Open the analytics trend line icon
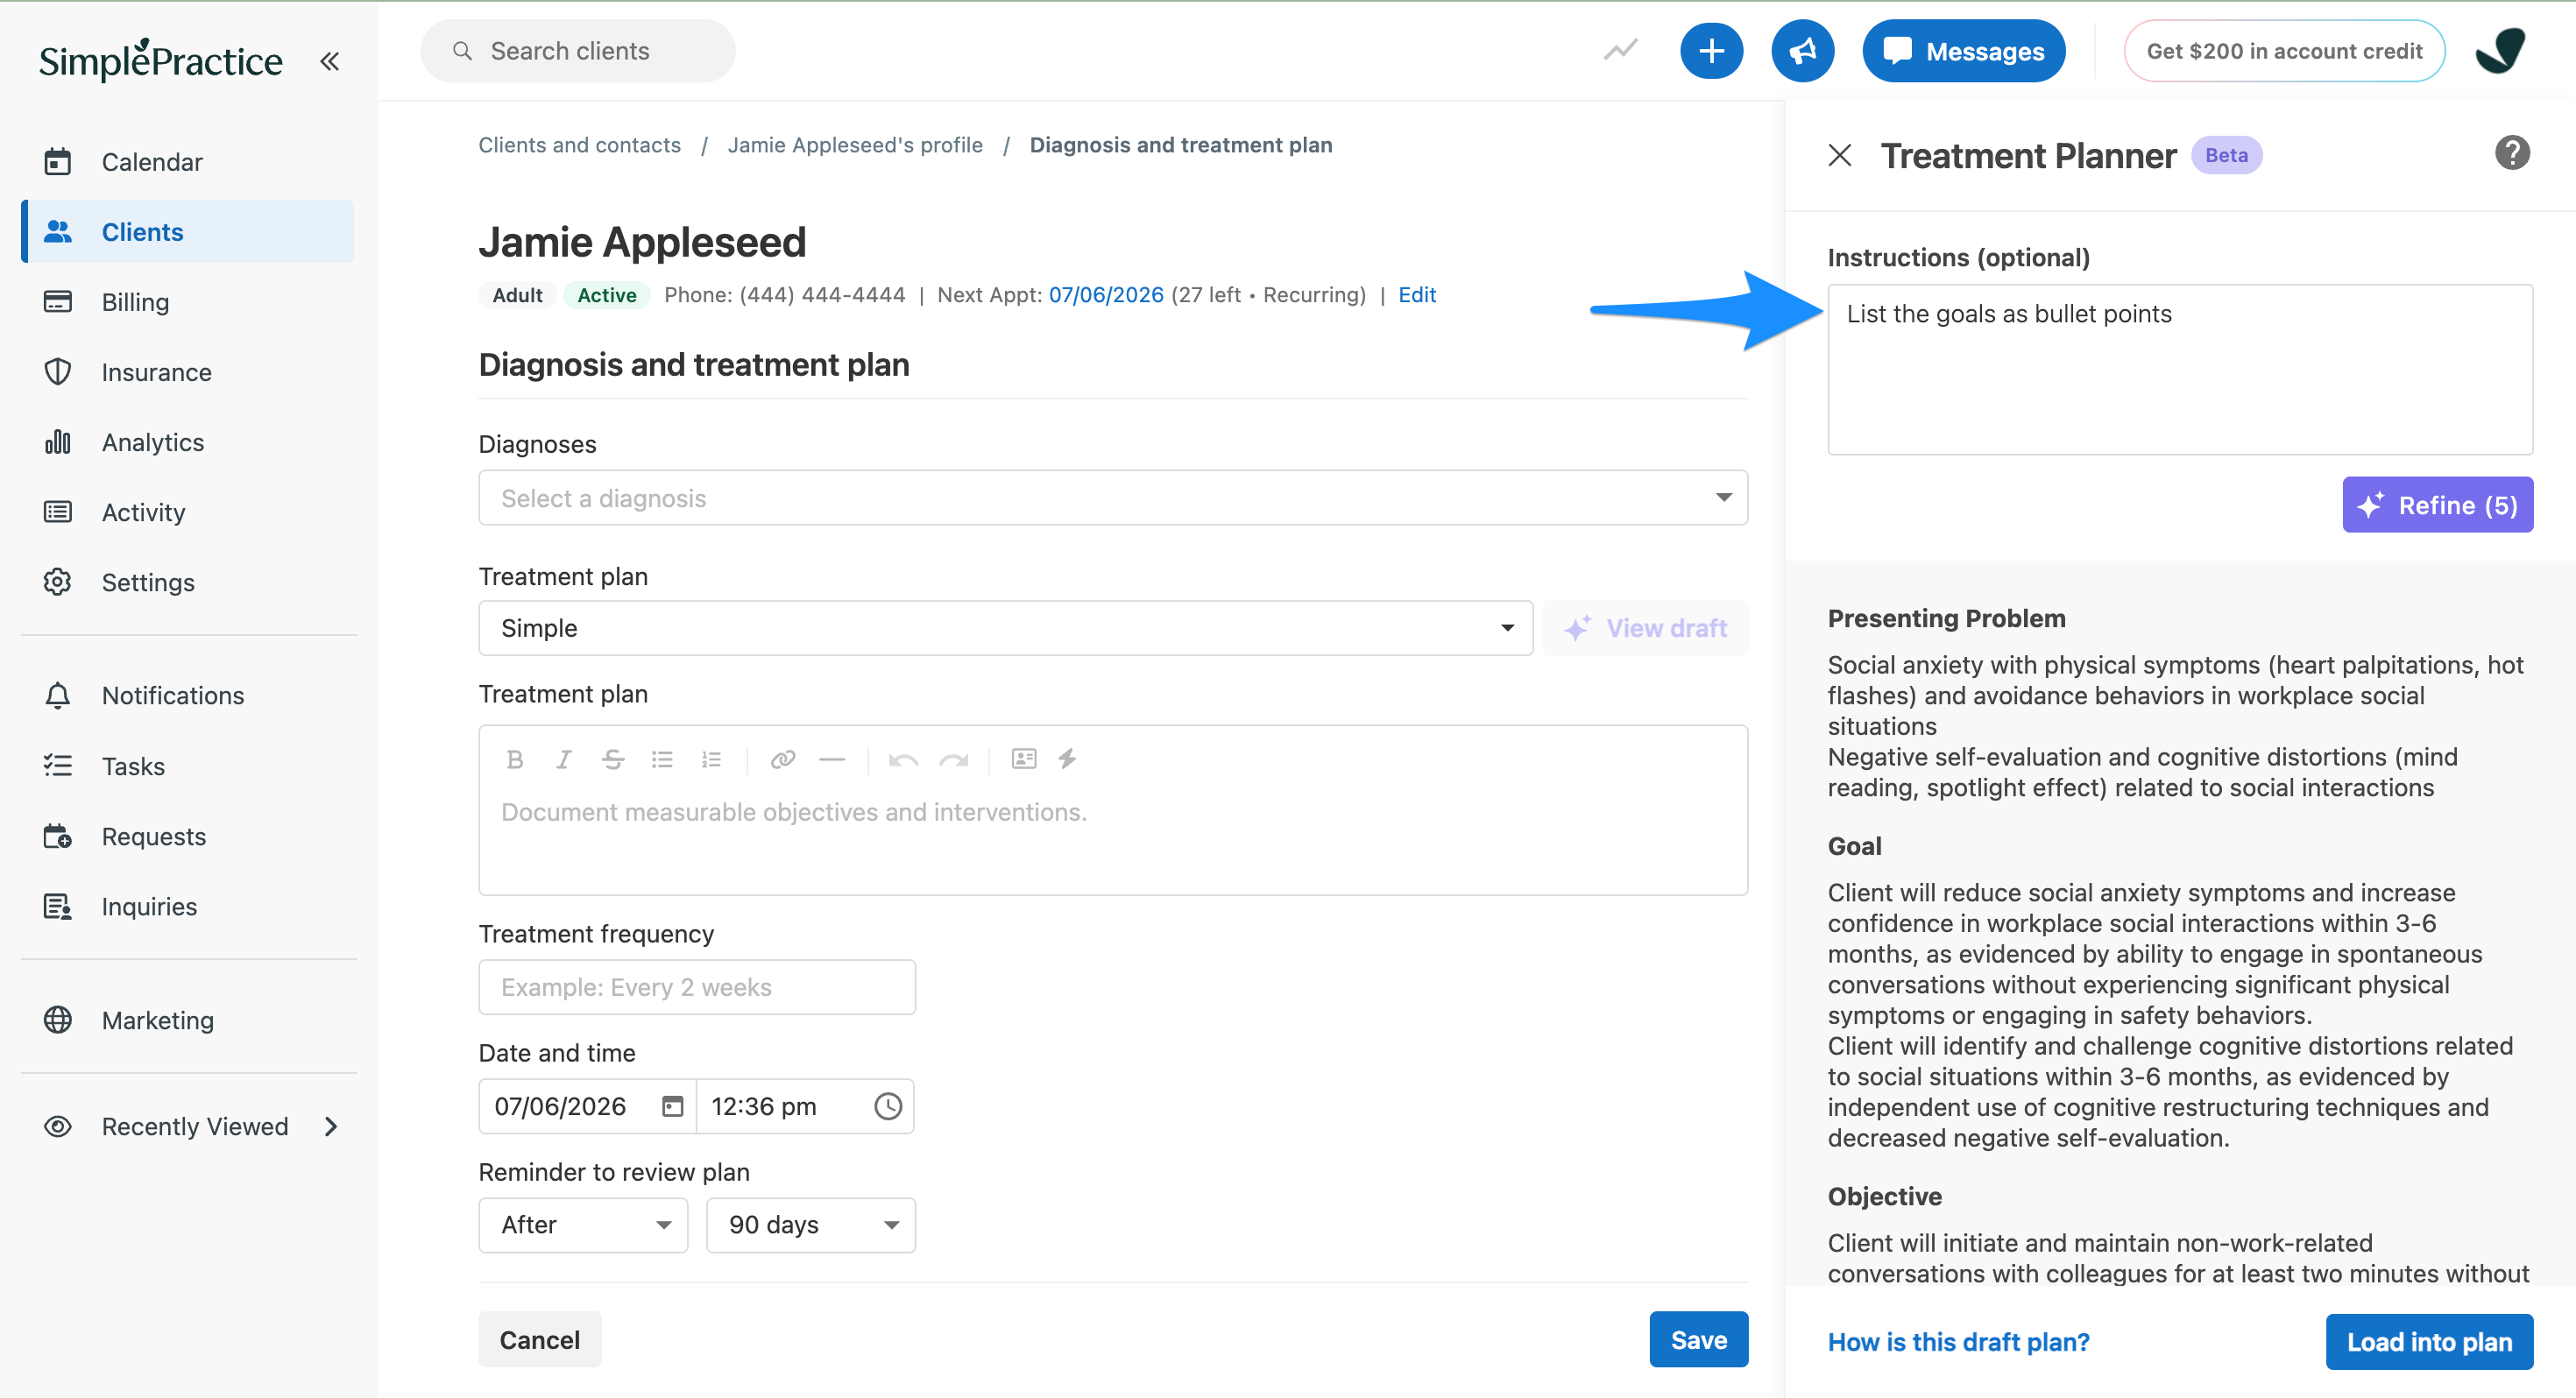This screenshot has height=1398, width=2576. 1621,50
